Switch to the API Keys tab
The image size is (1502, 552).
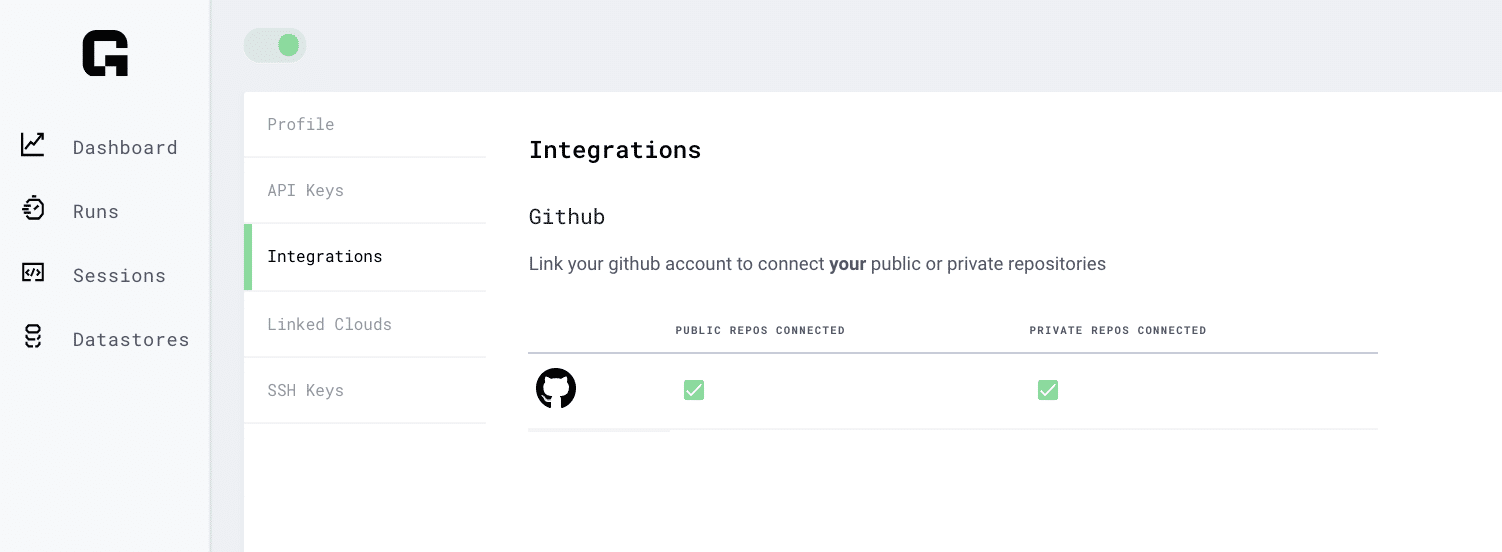[x=306, y=191]
